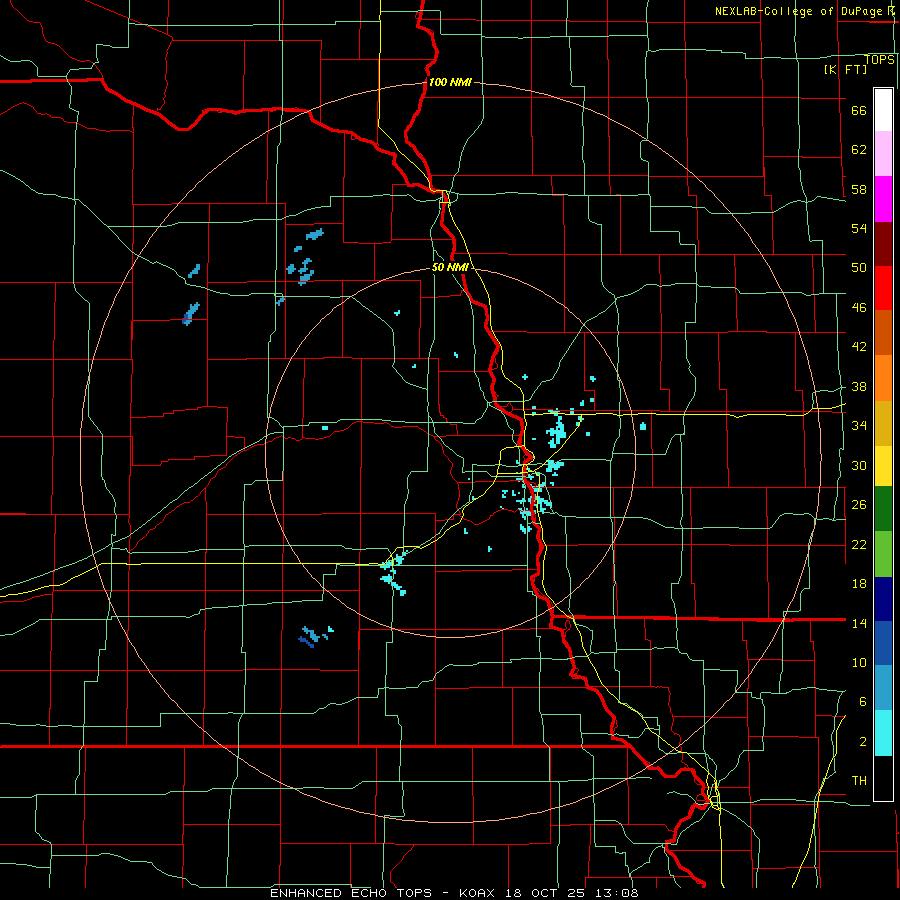Click the '30' legend value
The width and height of the screenshot is (900, 900).
pos(859,465)
